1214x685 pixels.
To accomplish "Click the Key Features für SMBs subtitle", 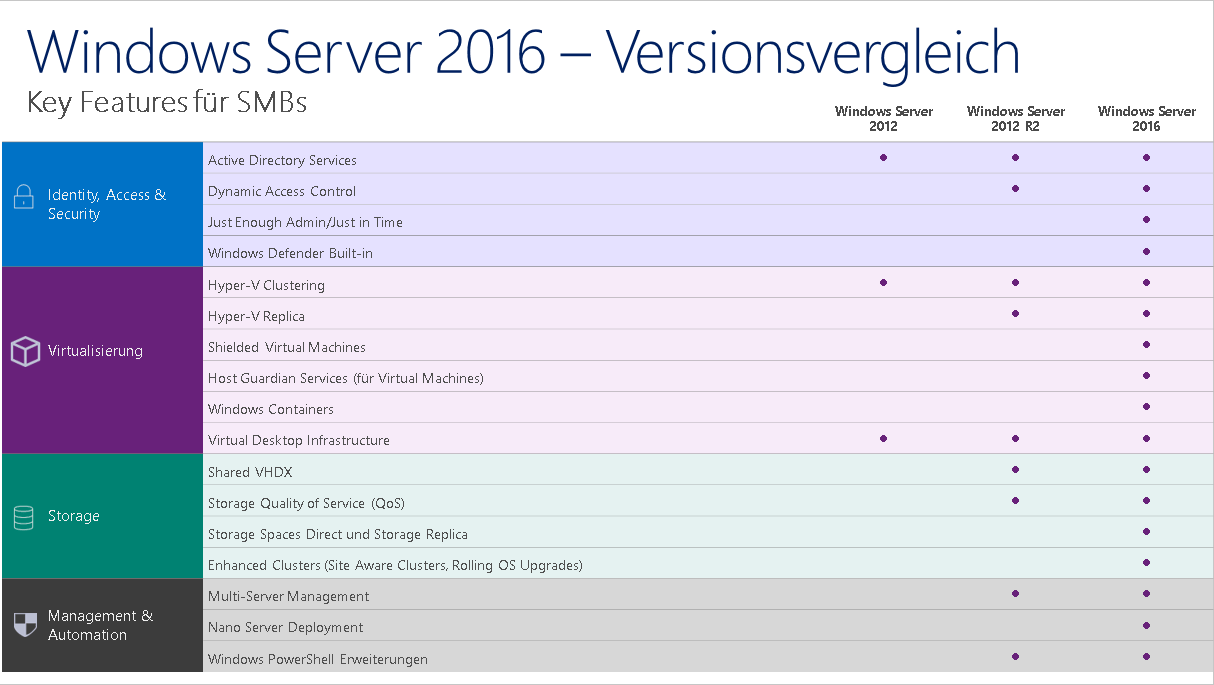I will coord(166,102).
